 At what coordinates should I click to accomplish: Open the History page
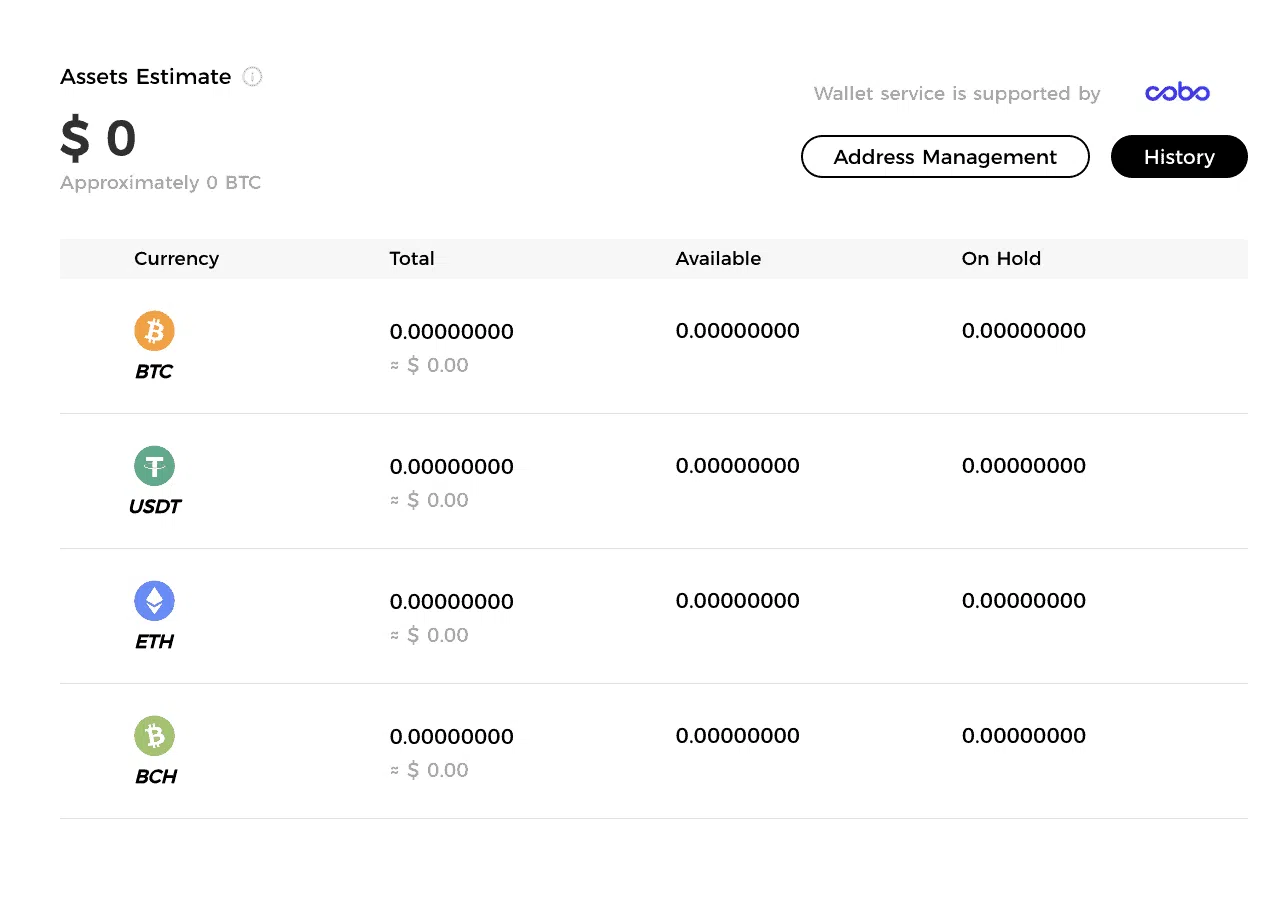[x=1179, y=157]
